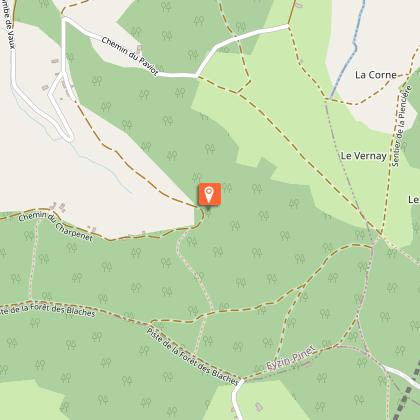
Task: Click the Piste de la Forêt des Blaches label above Eyzin-Pinet
Action: 193,357
